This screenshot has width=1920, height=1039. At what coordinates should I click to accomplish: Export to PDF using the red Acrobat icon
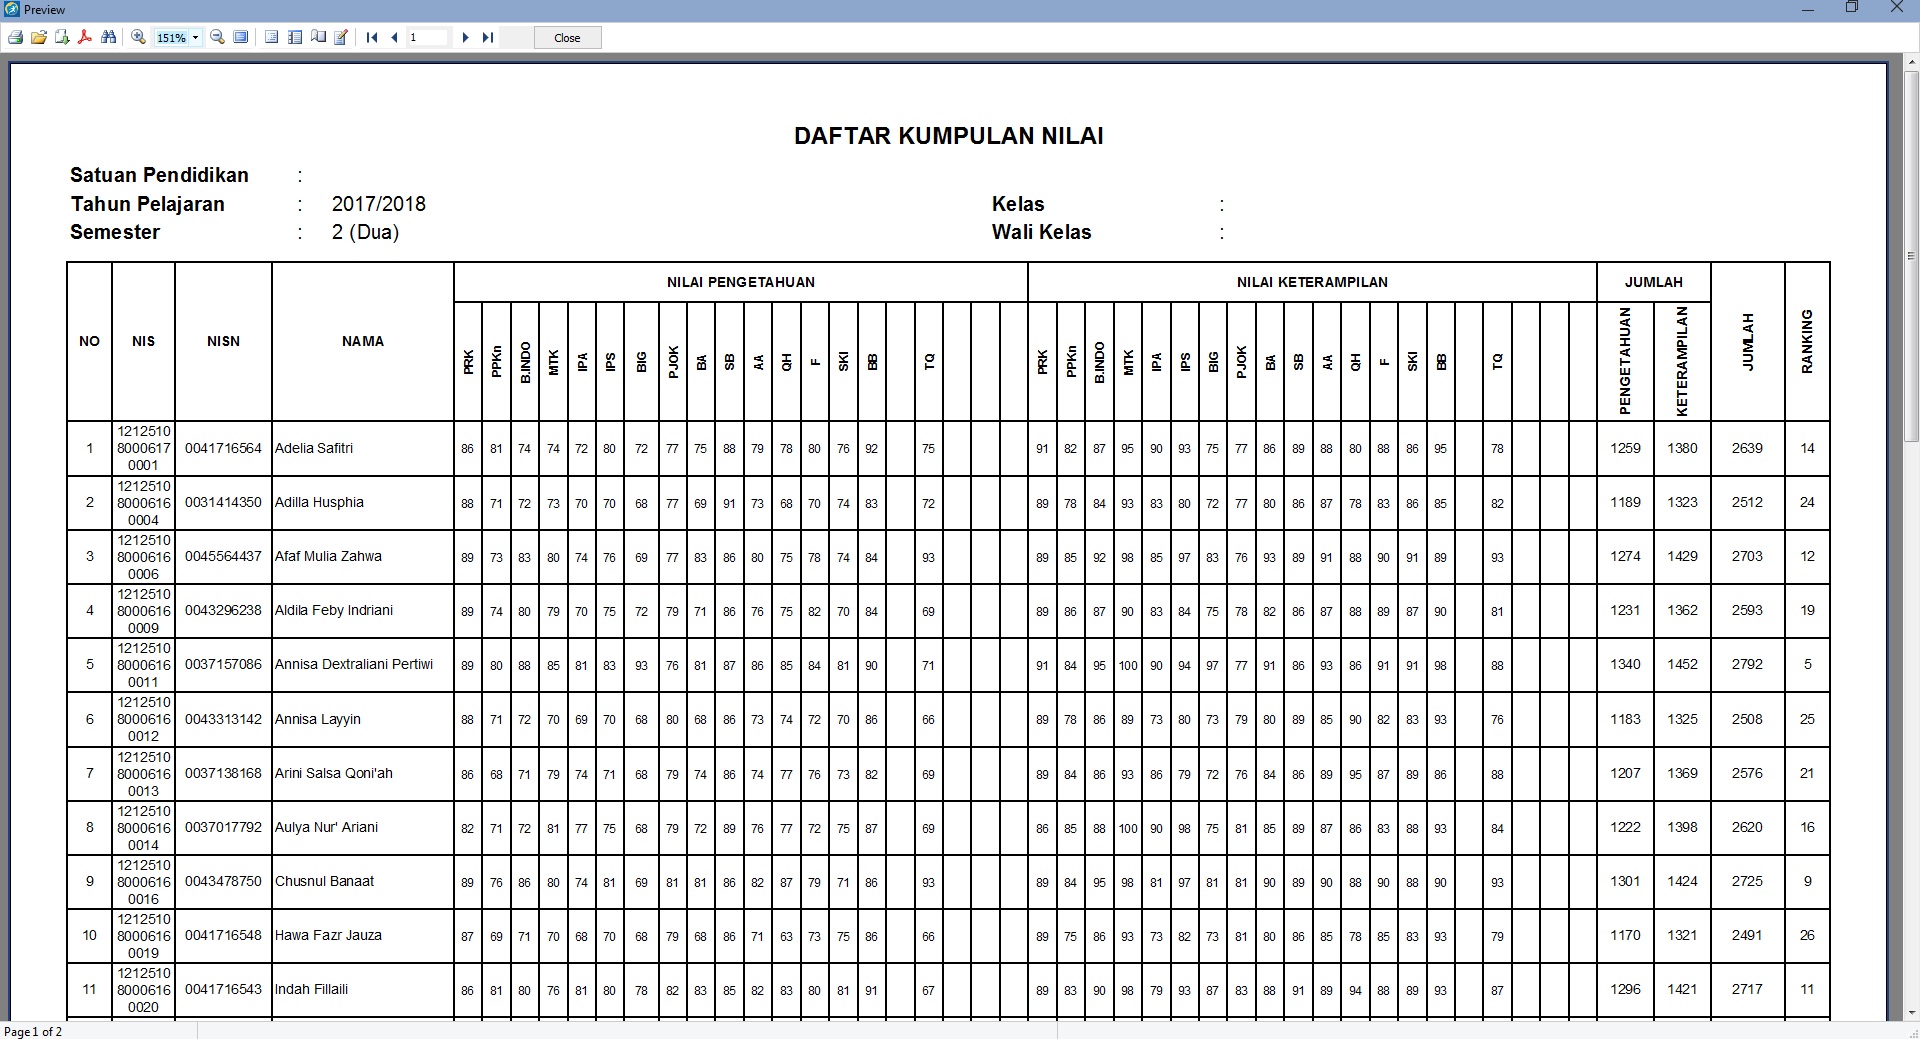(85, 38)
